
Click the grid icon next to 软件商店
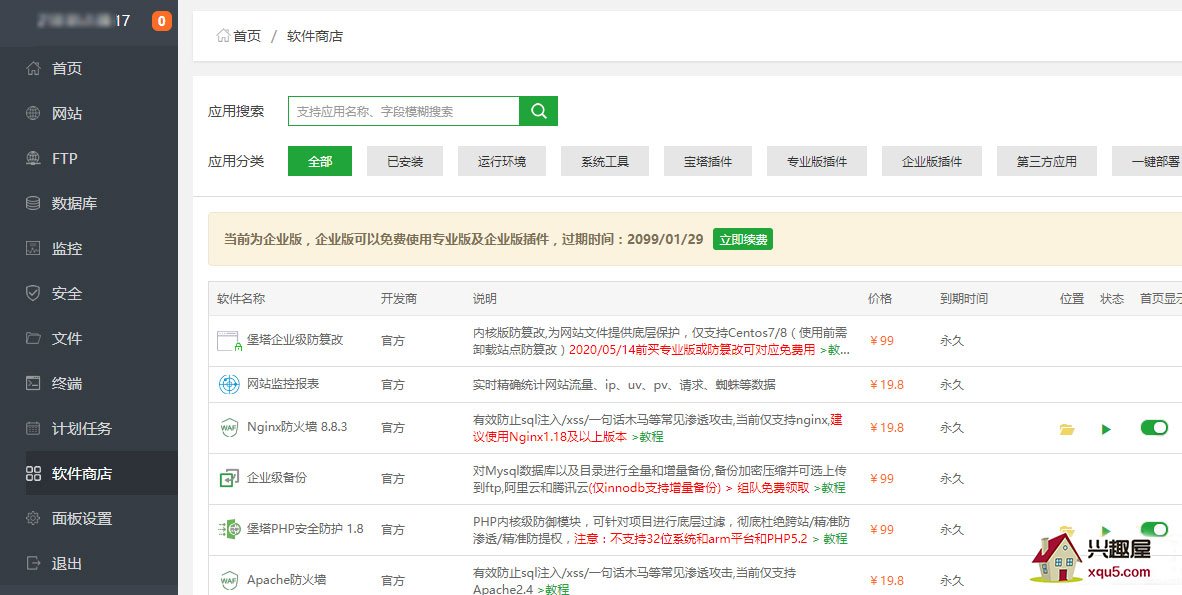pyautogui.click(x=33, y=474)
